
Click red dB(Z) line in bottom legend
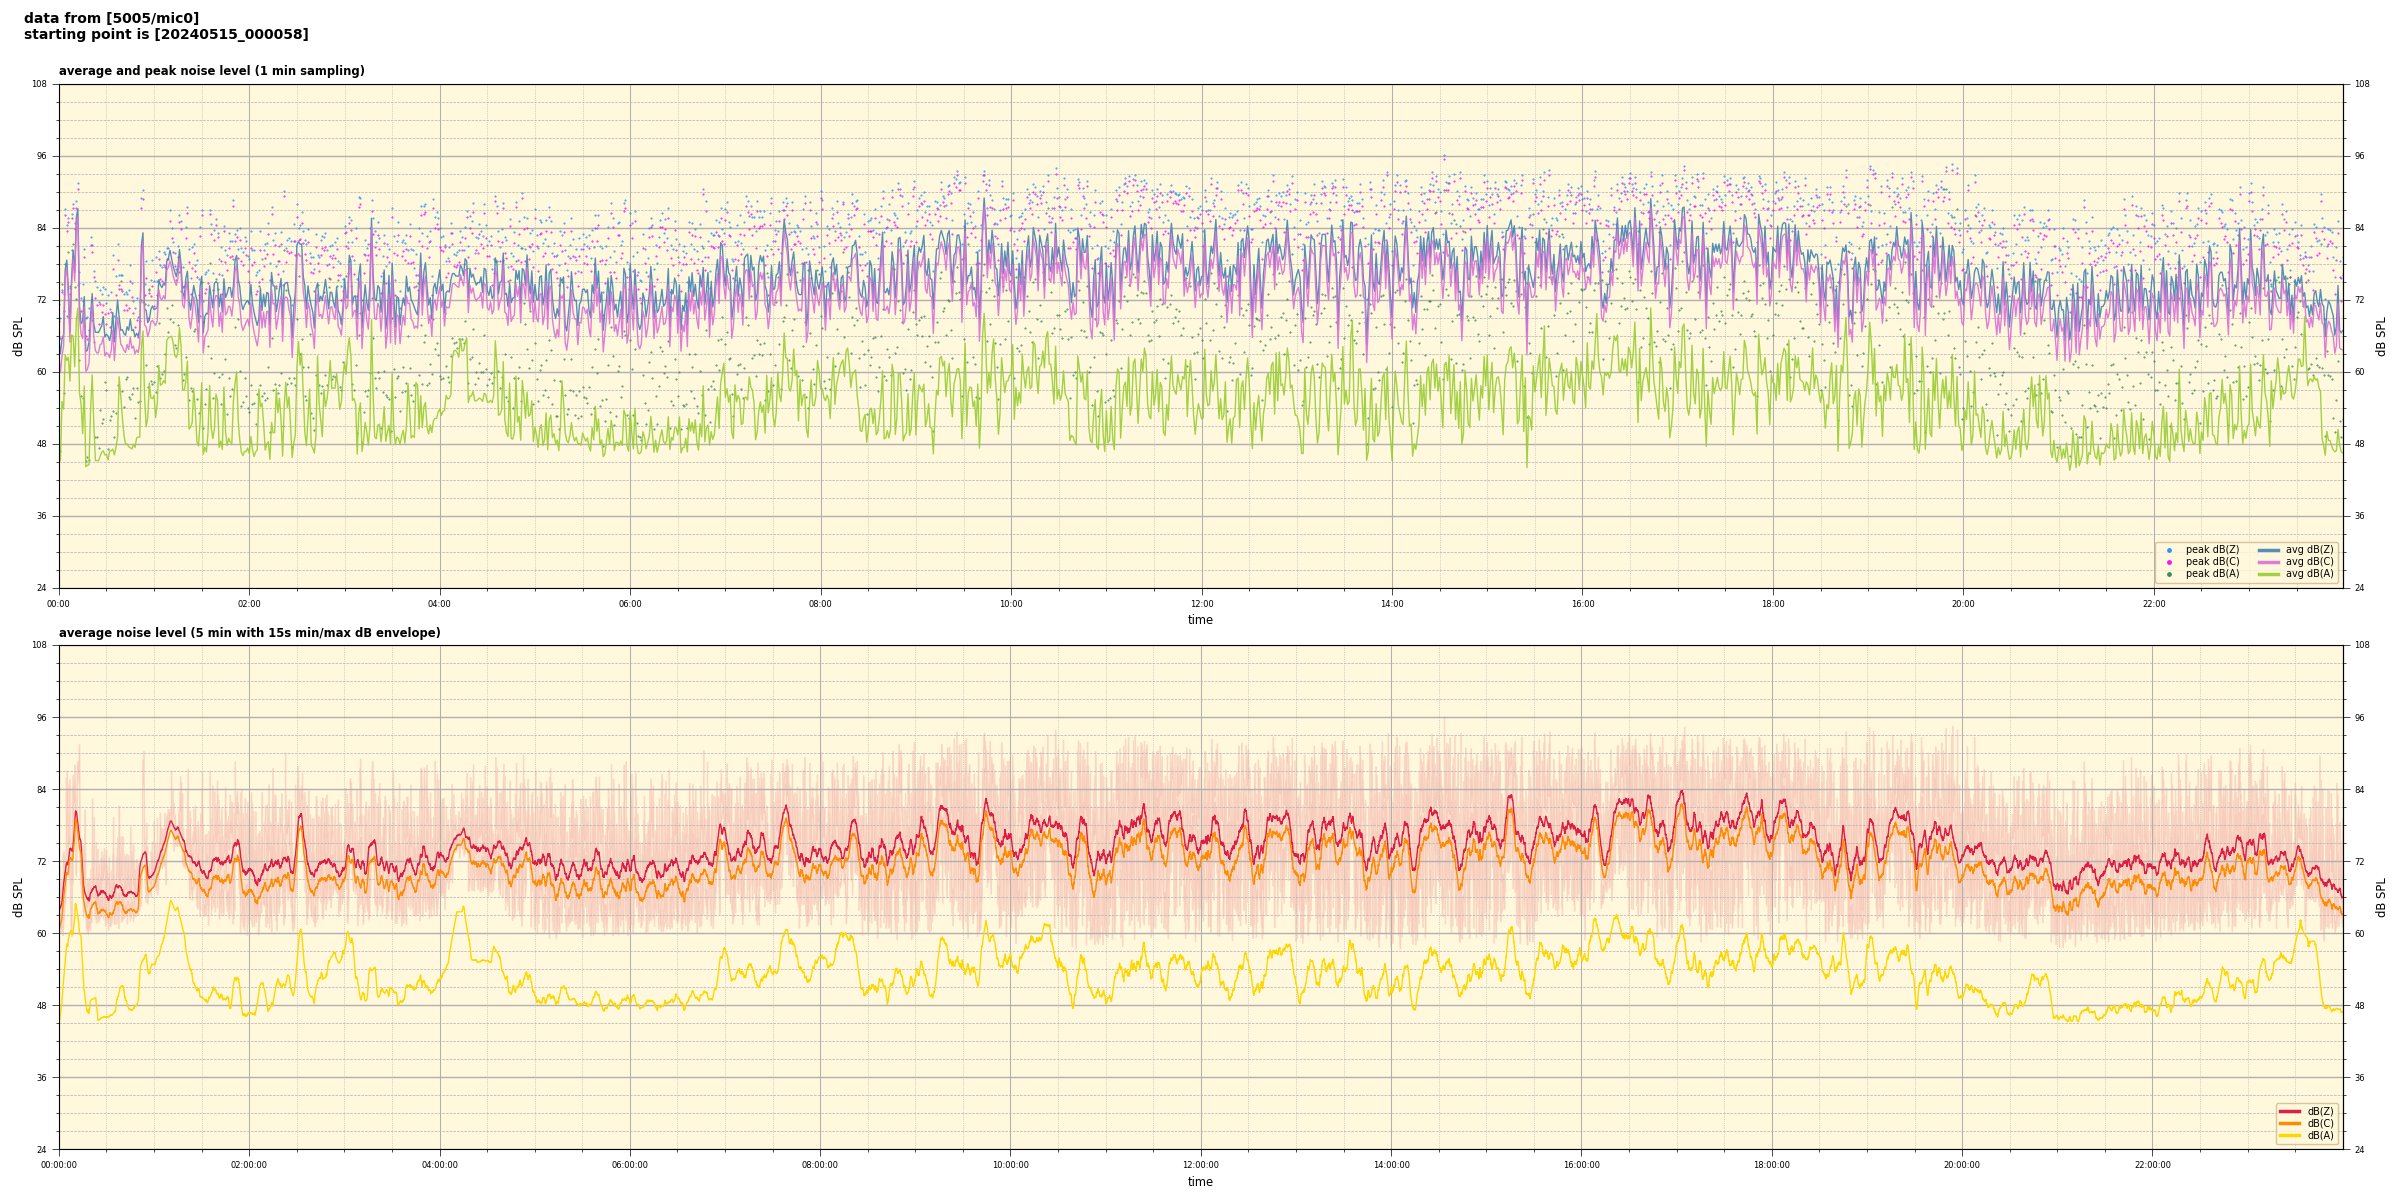2290,1111
